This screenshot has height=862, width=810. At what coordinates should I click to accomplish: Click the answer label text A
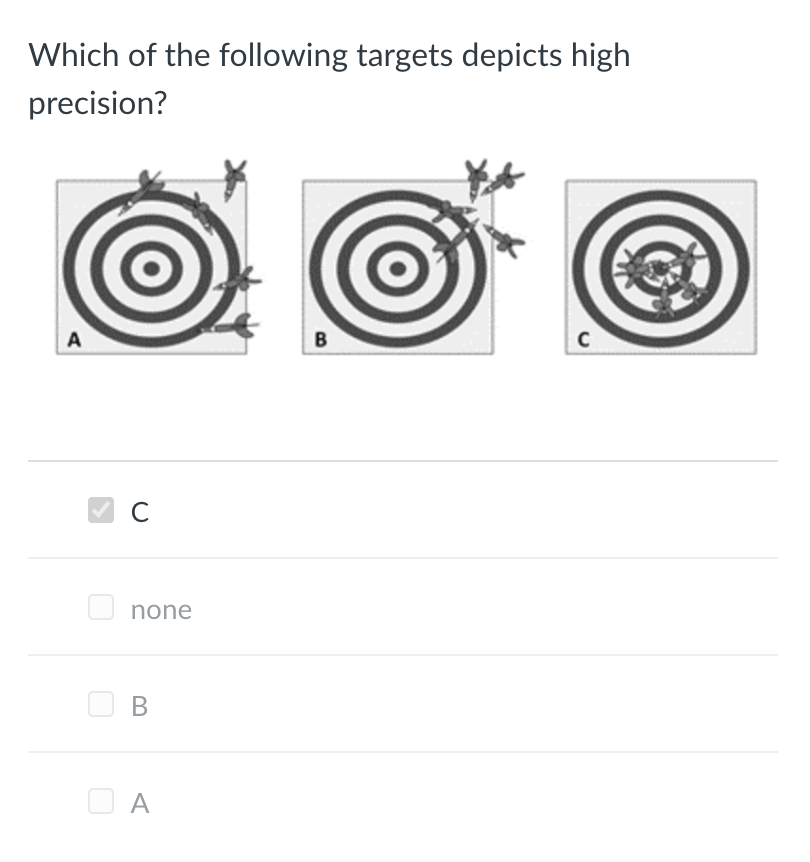tap(140, 803)
